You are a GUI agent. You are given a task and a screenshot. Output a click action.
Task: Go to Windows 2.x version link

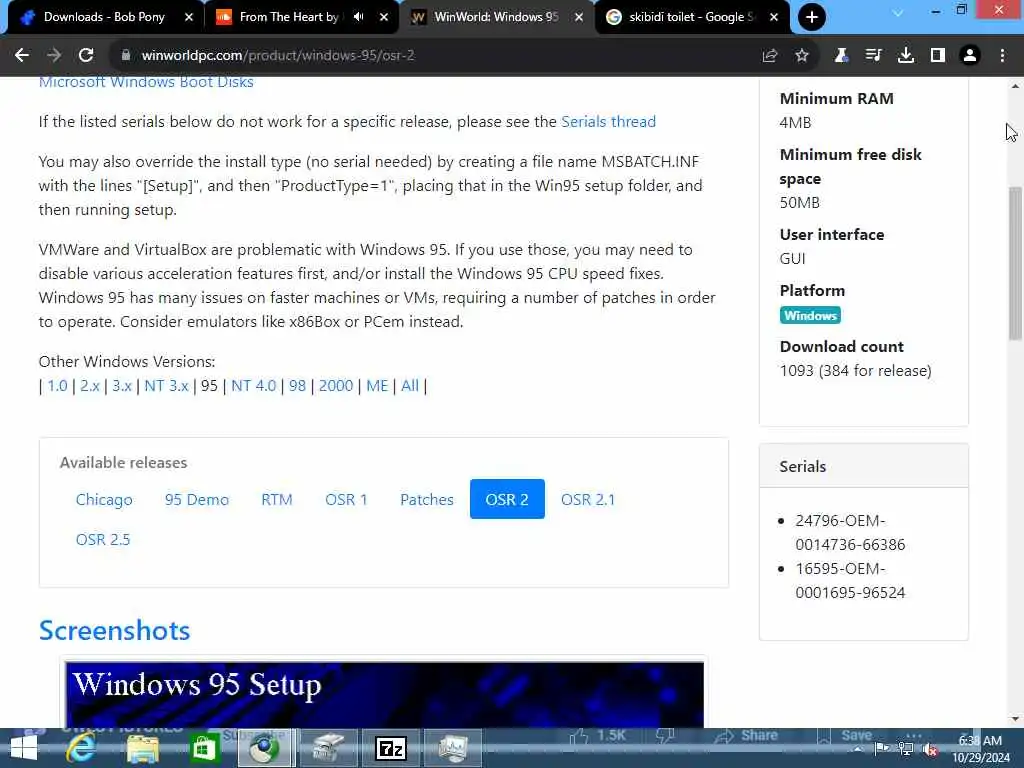tap(90, 386)
